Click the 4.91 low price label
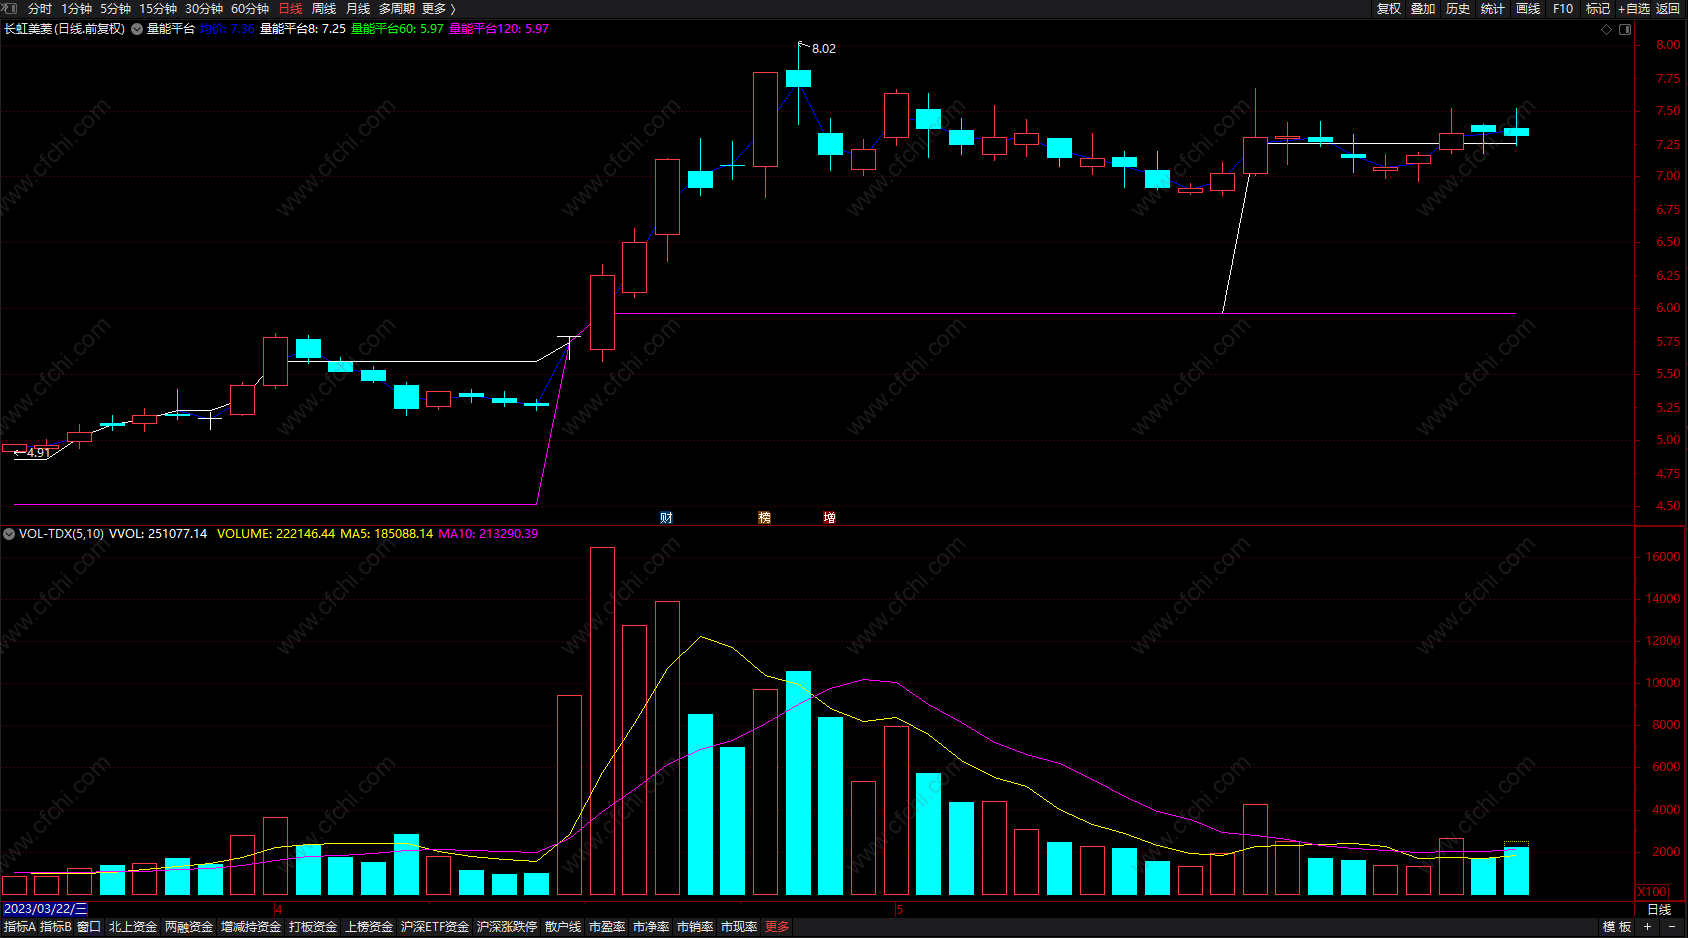The image size is (1688, 938). pyautogui.click(x=39, y=453)
